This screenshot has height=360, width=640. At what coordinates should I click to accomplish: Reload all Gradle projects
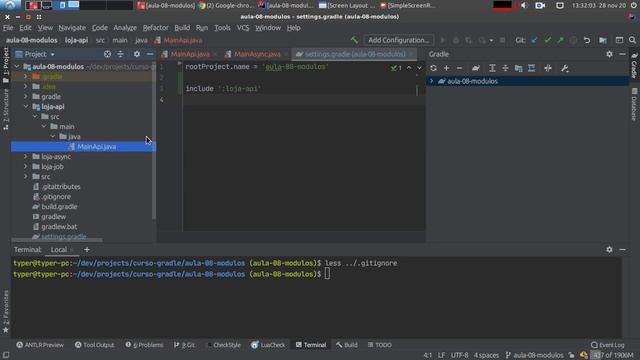pos(433,68)
